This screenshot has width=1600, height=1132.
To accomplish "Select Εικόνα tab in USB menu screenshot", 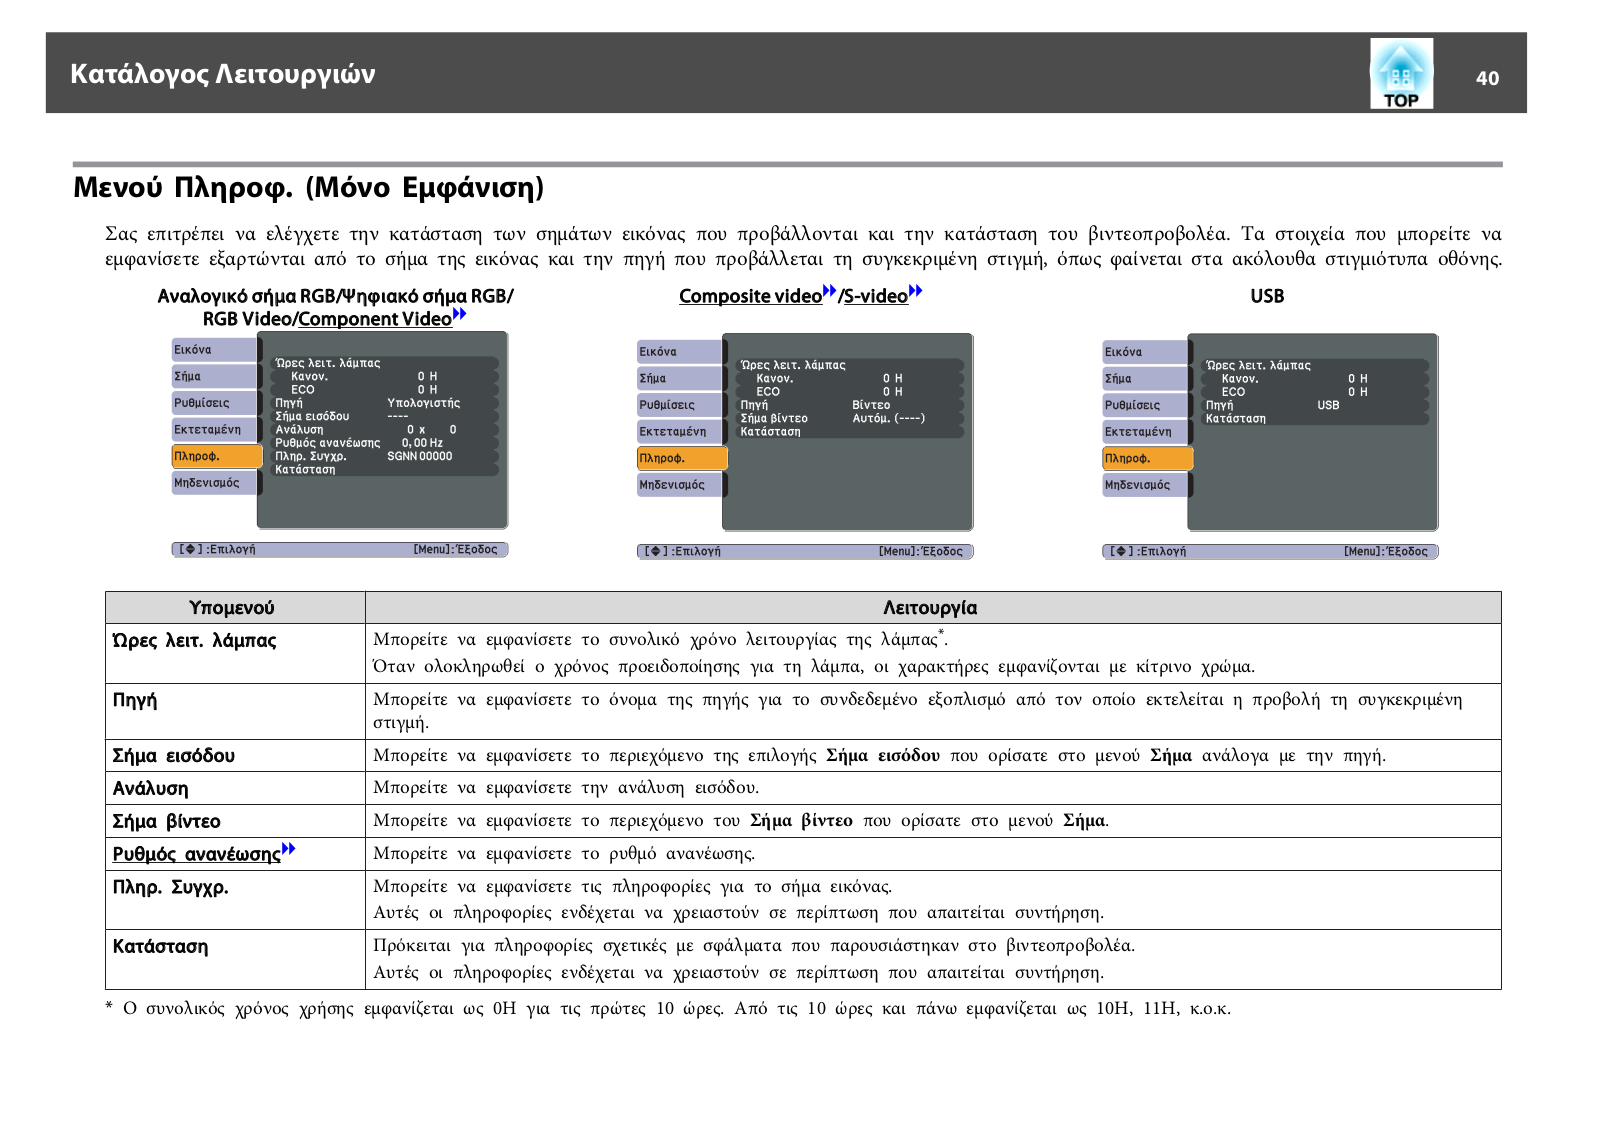I will [1145, 352].
